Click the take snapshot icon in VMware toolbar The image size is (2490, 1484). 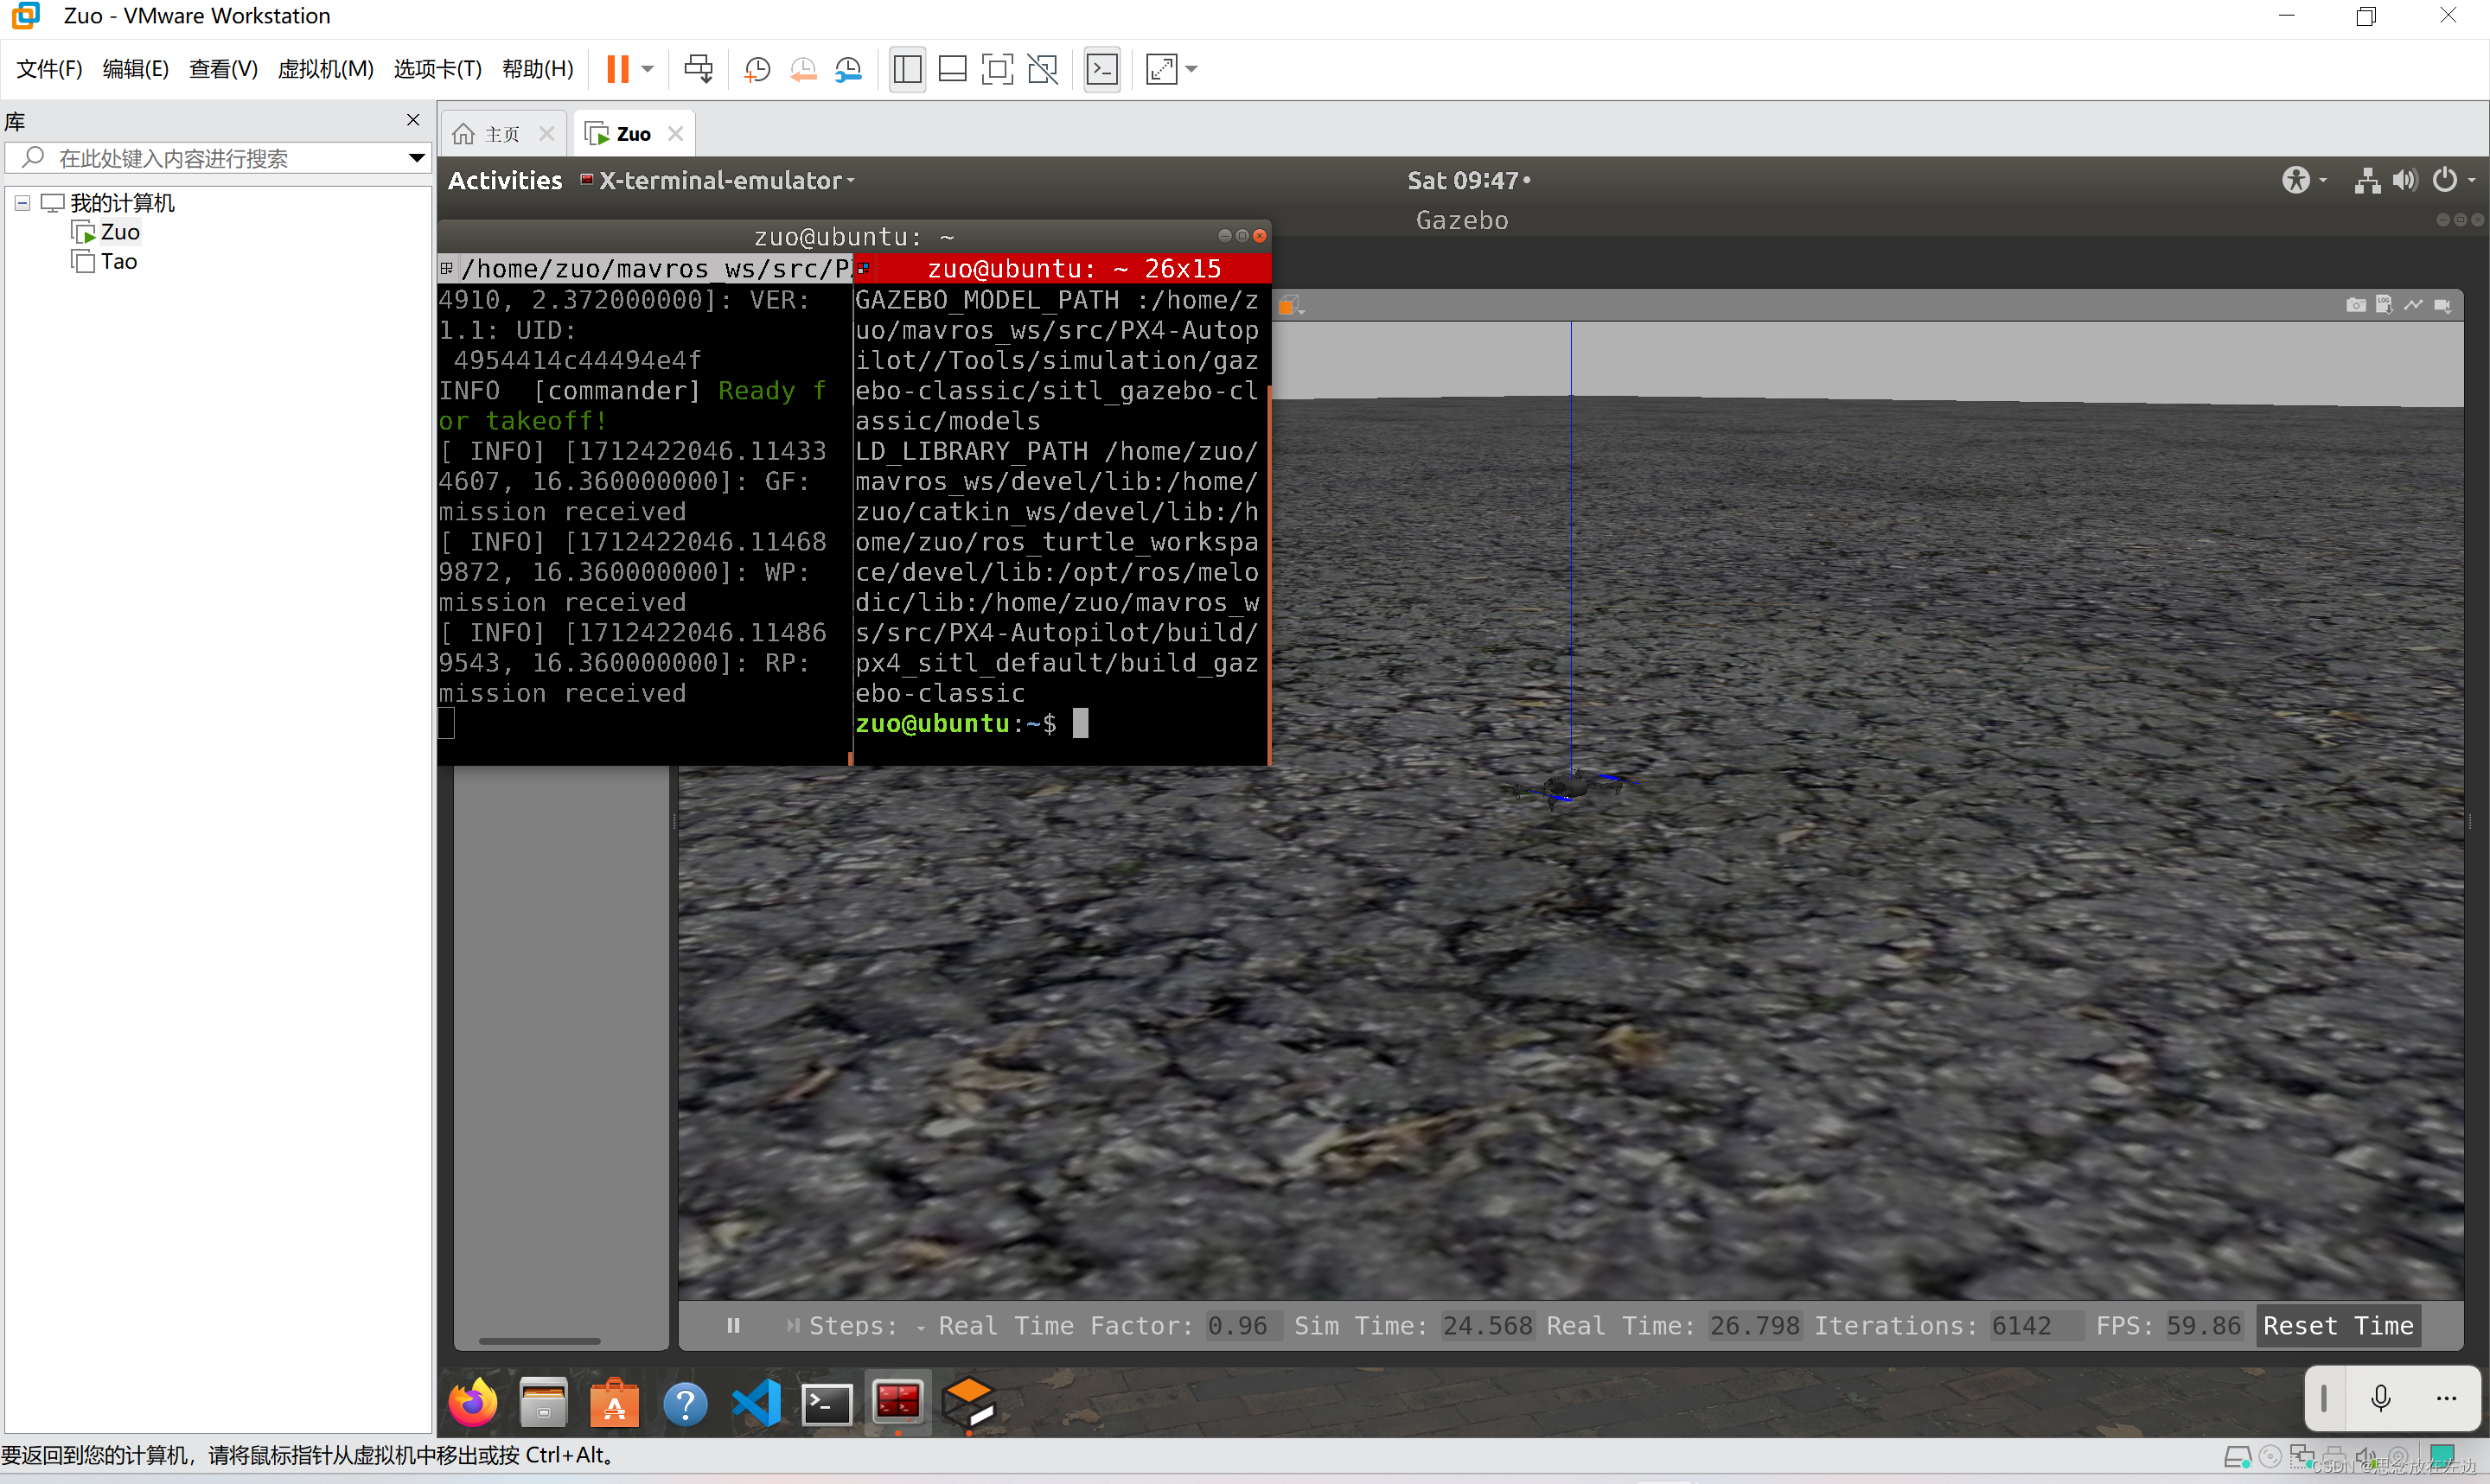pos(757,69)
